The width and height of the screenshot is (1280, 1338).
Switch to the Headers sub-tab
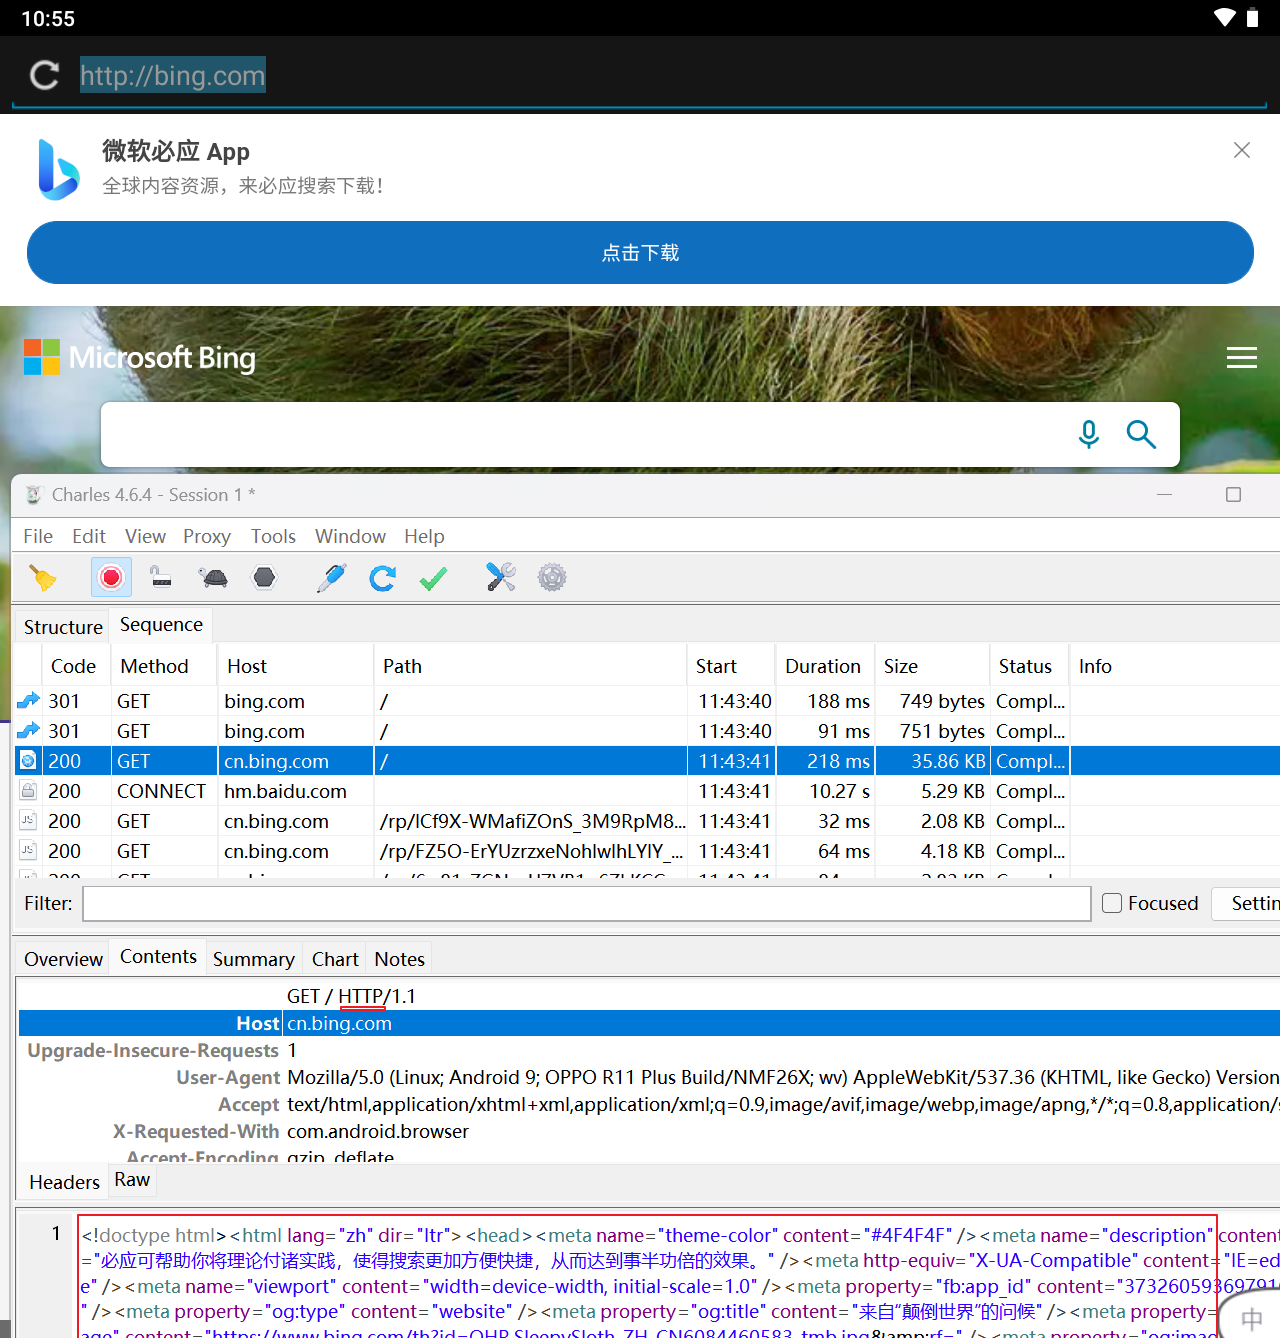tap(64, 1182)
